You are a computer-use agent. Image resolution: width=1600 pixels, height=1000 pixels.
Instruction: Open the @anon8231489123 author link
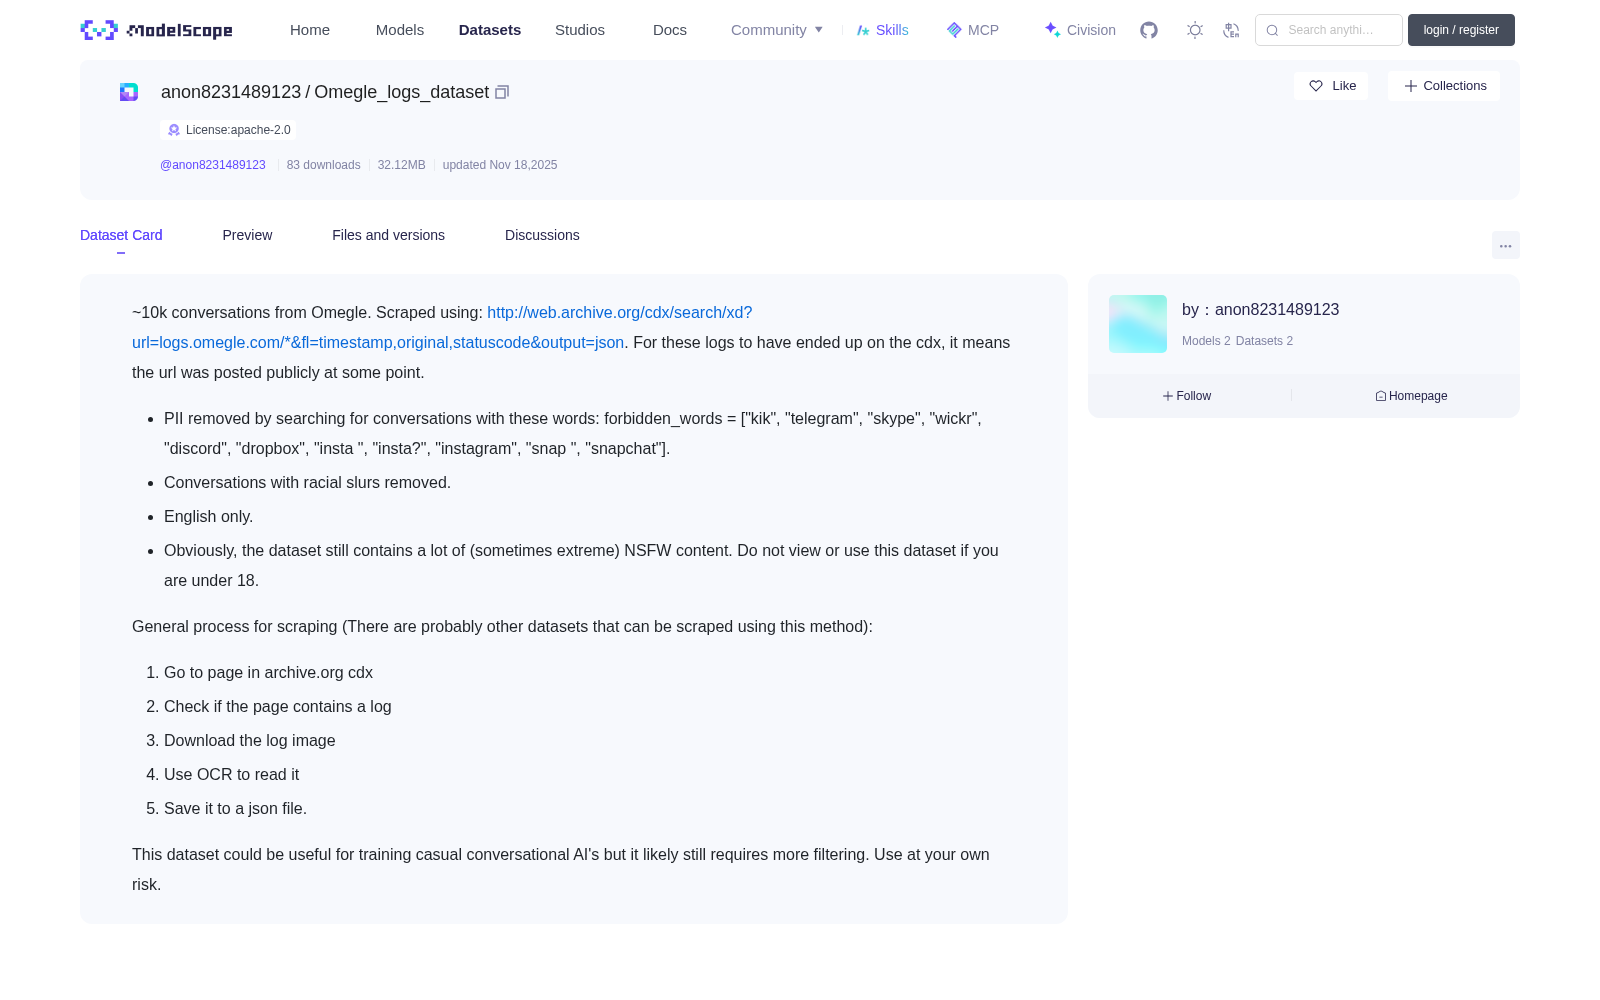point(213,165)
